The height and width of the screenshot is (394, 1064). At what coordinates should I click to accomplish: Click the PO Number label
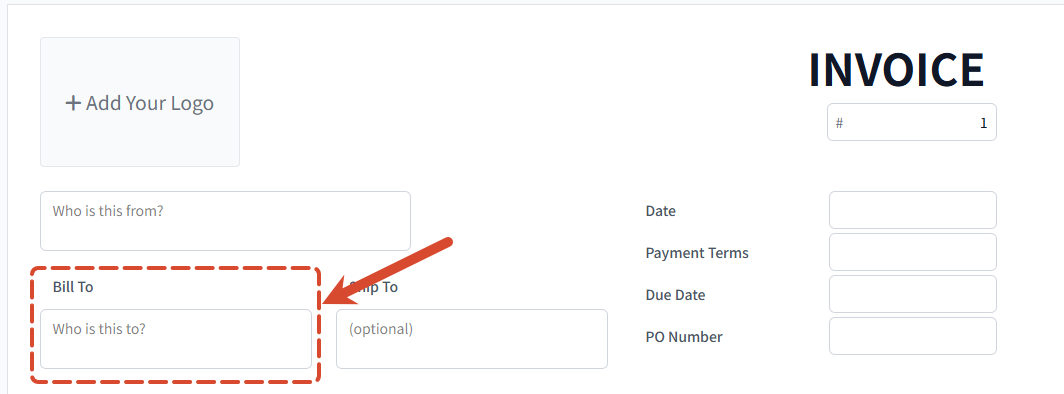(x=684, y=337)
